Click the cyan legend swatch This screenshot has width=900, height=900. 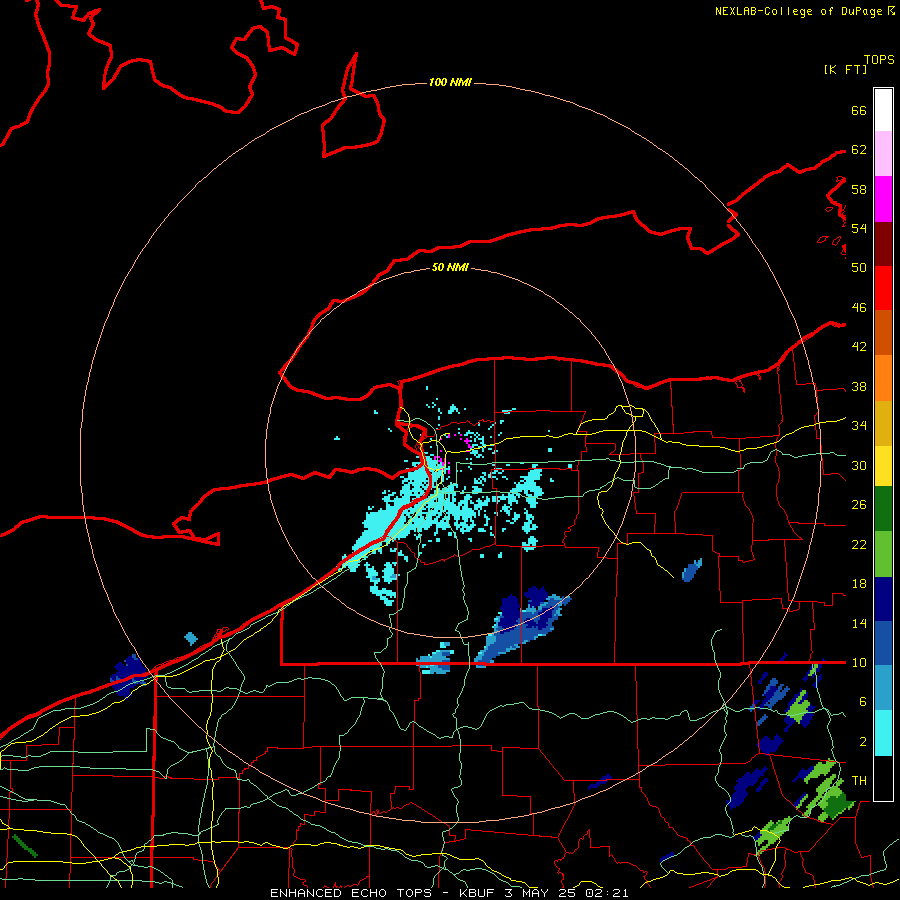pos(883,733)
